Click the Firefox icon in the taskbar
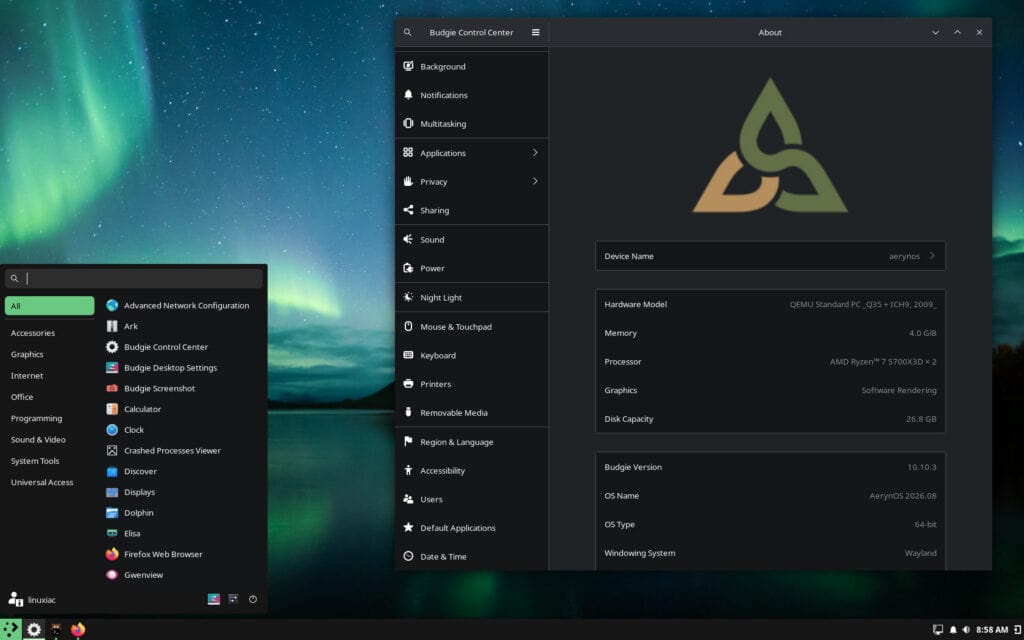Image resolution: width=1024 pixels, height=640 pixels. 78,630
